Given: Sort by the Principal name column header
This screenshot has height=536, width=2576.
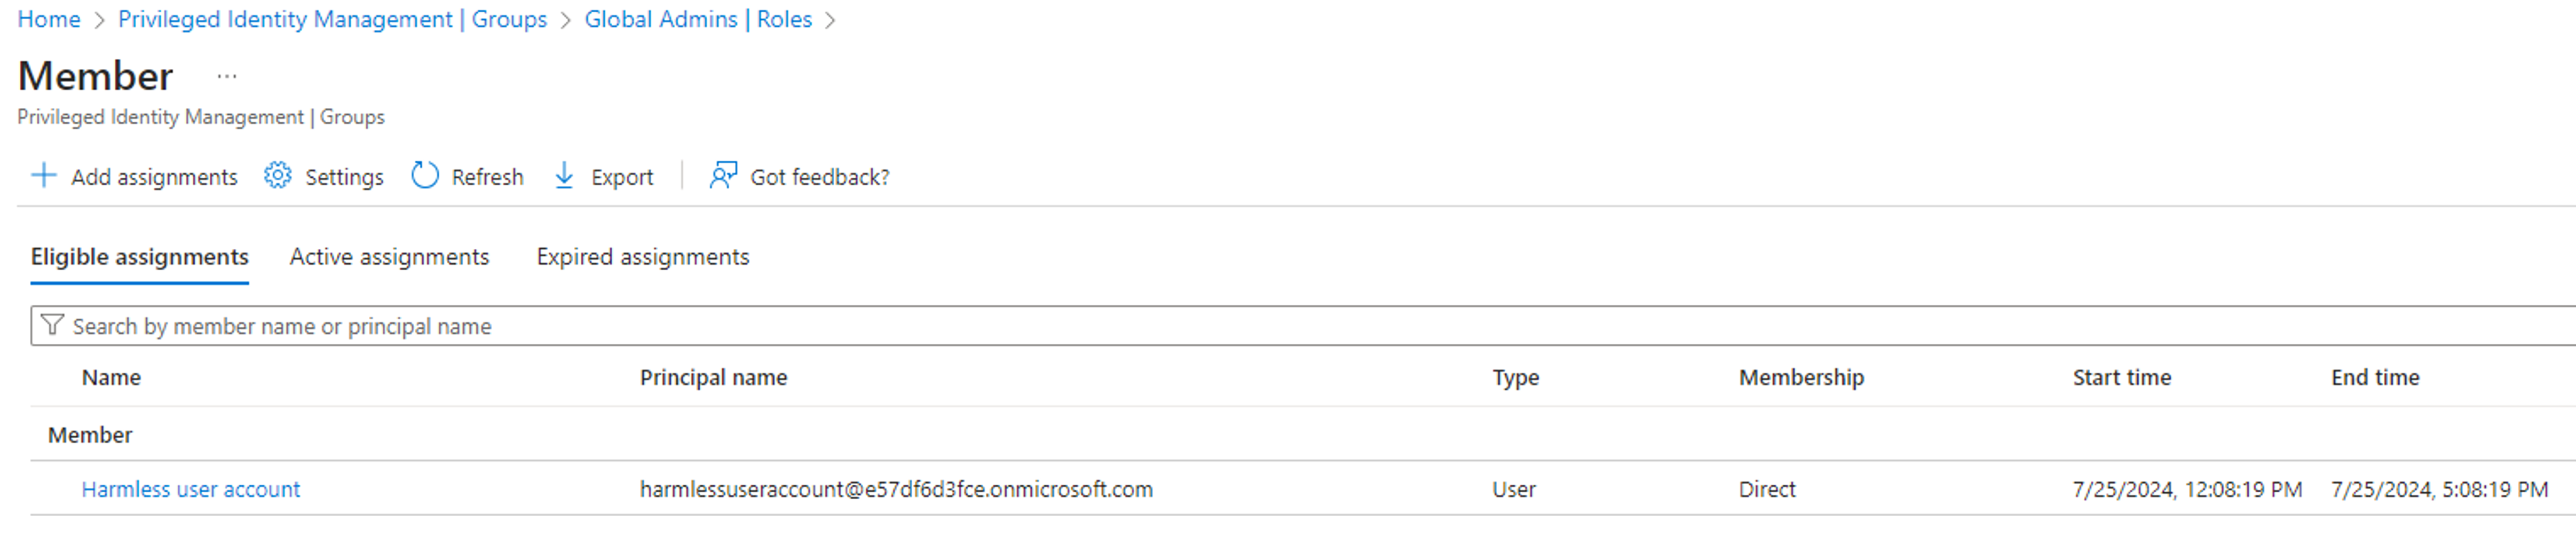Looking at the screenshot, I should (713, 377).
